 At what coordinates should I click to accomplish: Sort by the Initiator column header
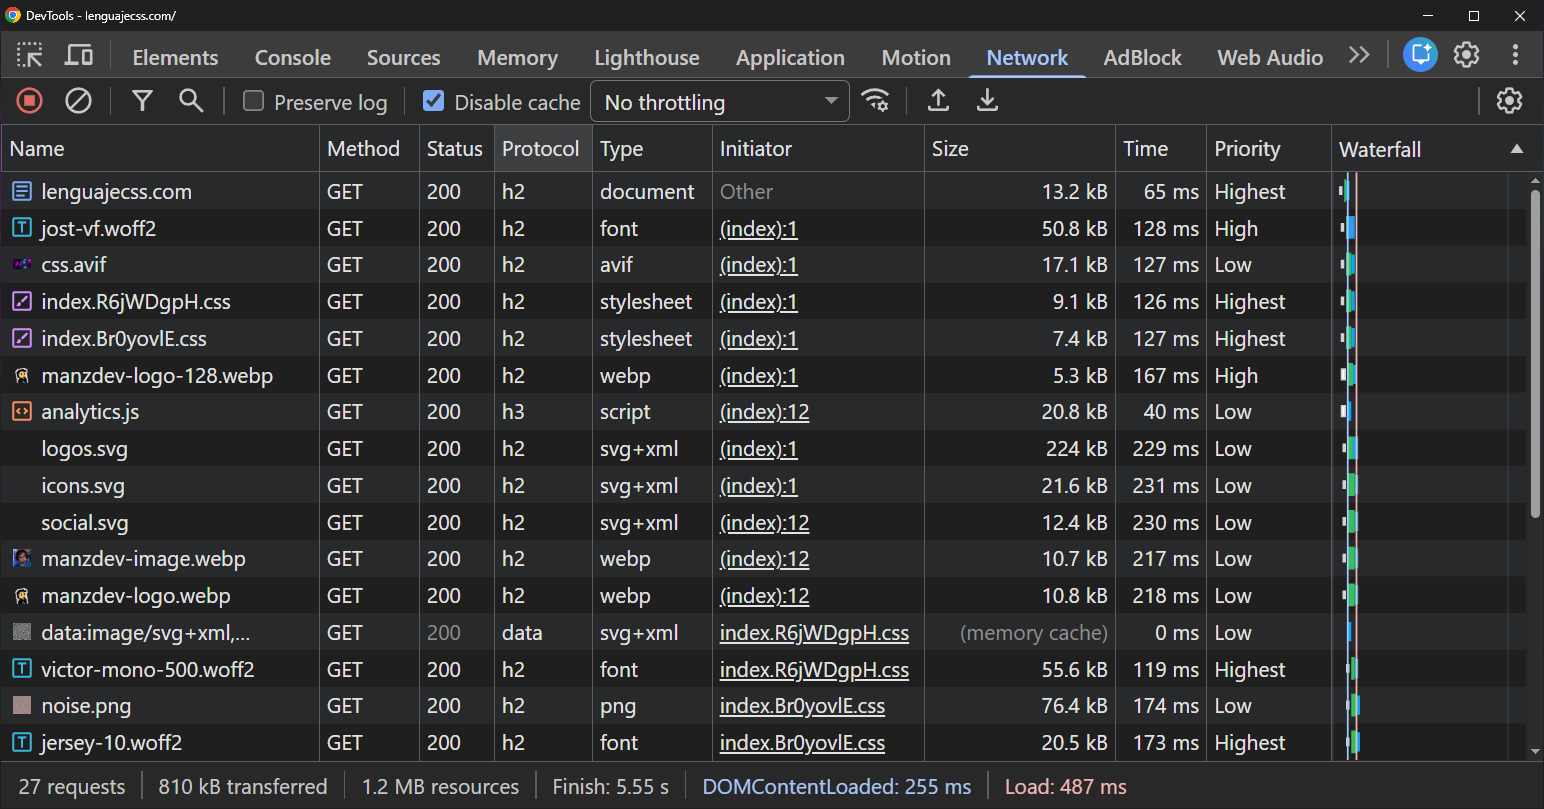[818, 148]
